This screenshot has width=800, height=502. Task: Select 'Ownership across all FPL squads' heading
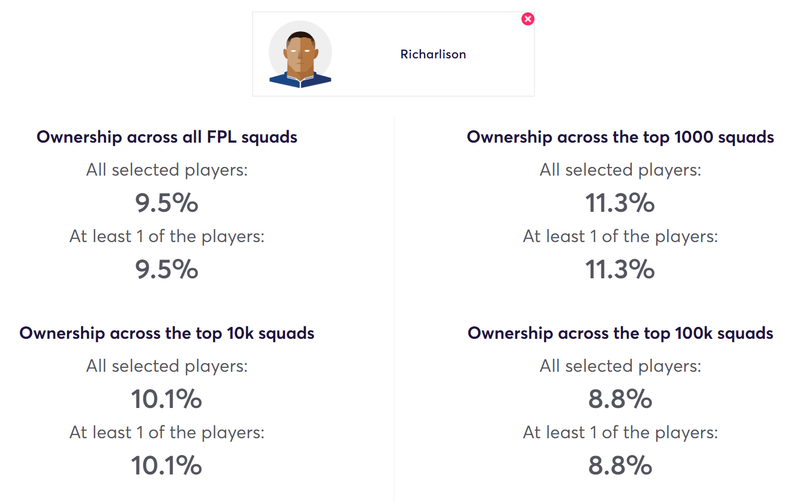[167, 137]
